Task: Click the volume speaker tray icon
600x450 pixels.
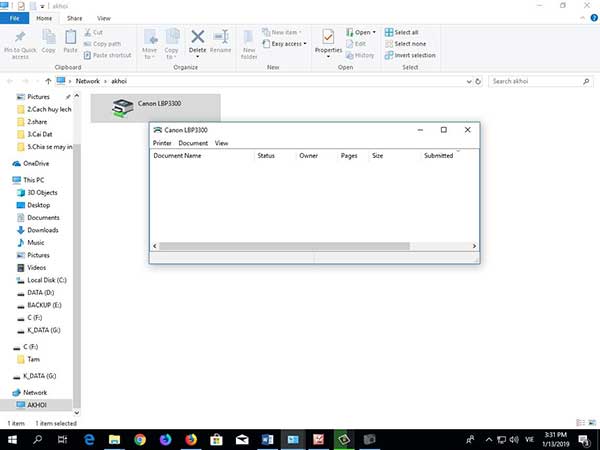Action: 514,440
